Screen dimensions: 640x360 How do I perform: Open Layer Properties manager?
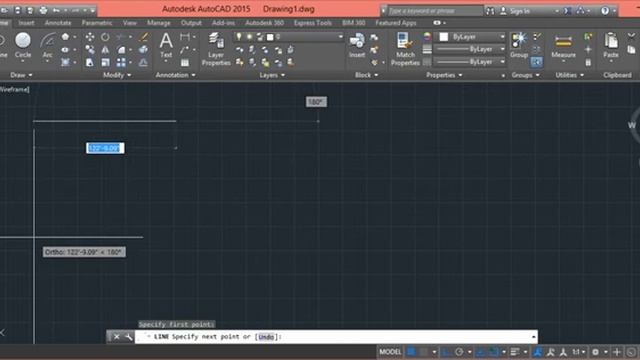point(216,49)
